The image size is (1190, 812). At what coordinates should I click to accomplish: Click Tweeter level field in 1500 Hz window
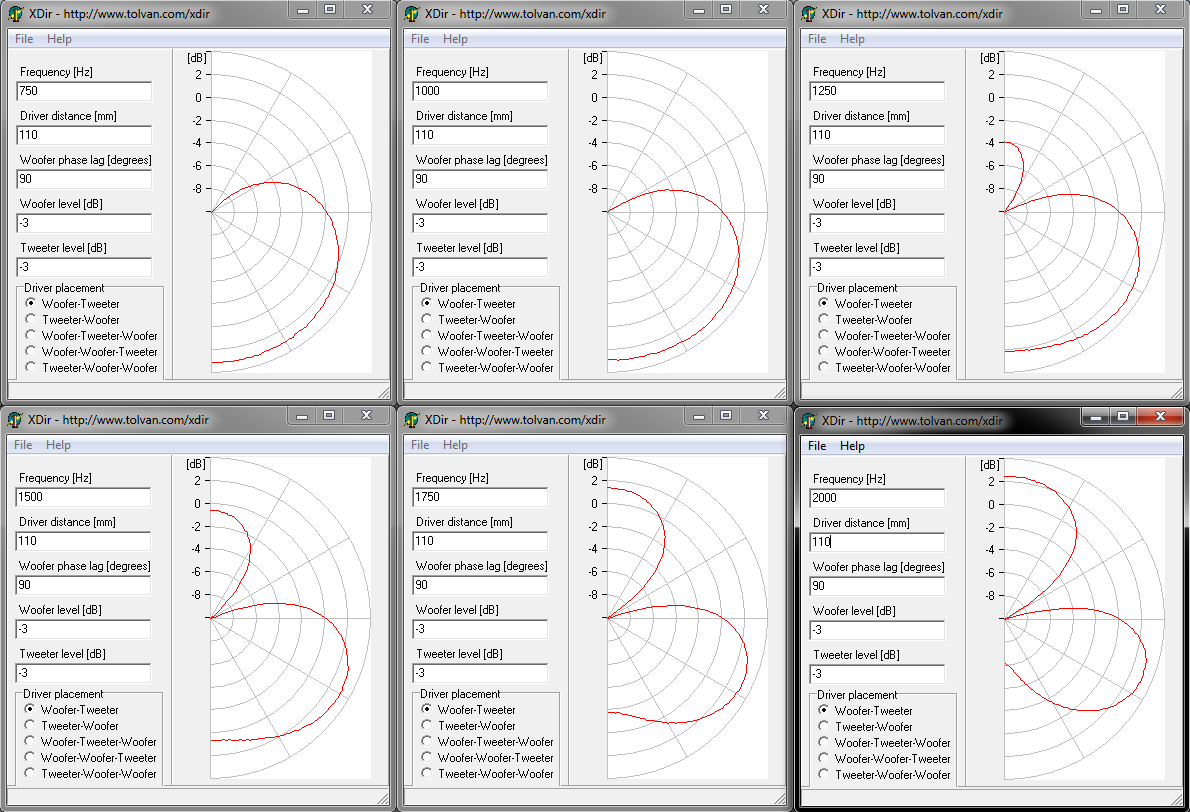(x=83, y=673)
